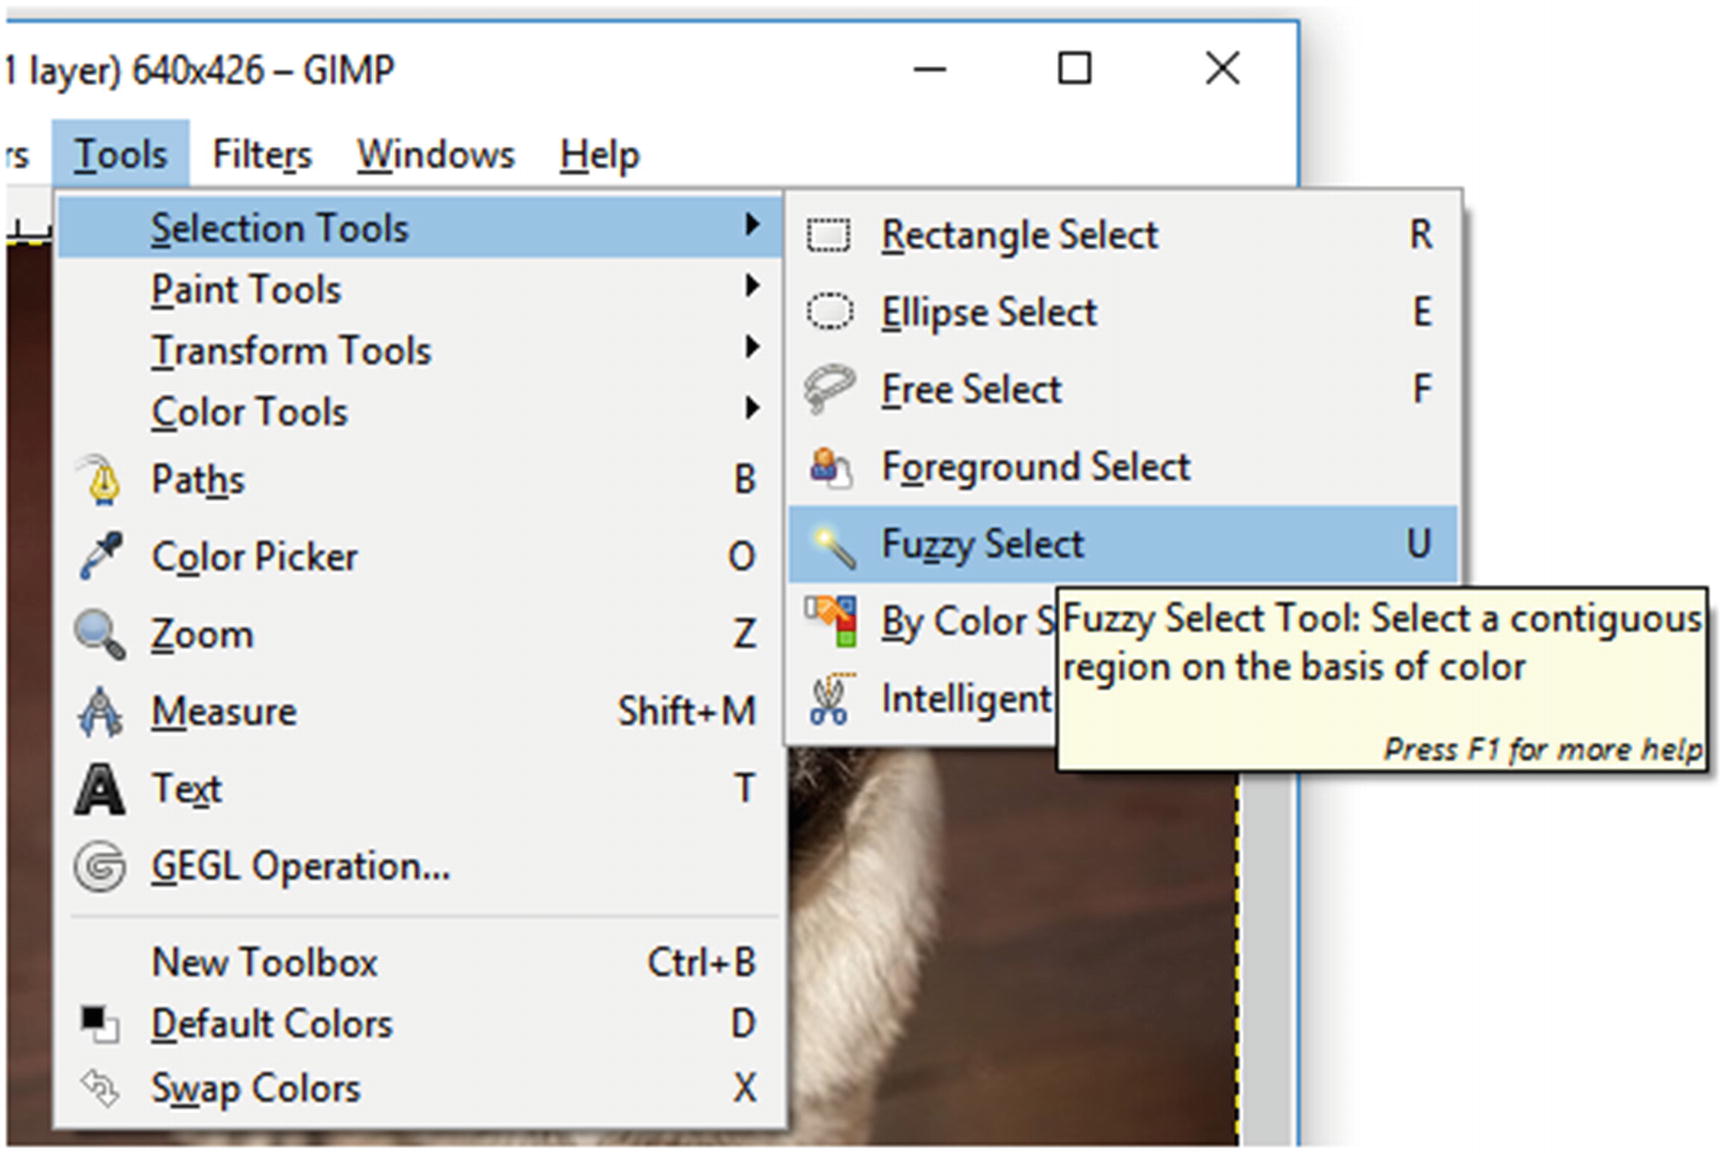The width and height of the screenshot is (1725, 1153).
Task: Select By Color Select submenu entry
Action: pyautogui.click(x=923, y=622)
